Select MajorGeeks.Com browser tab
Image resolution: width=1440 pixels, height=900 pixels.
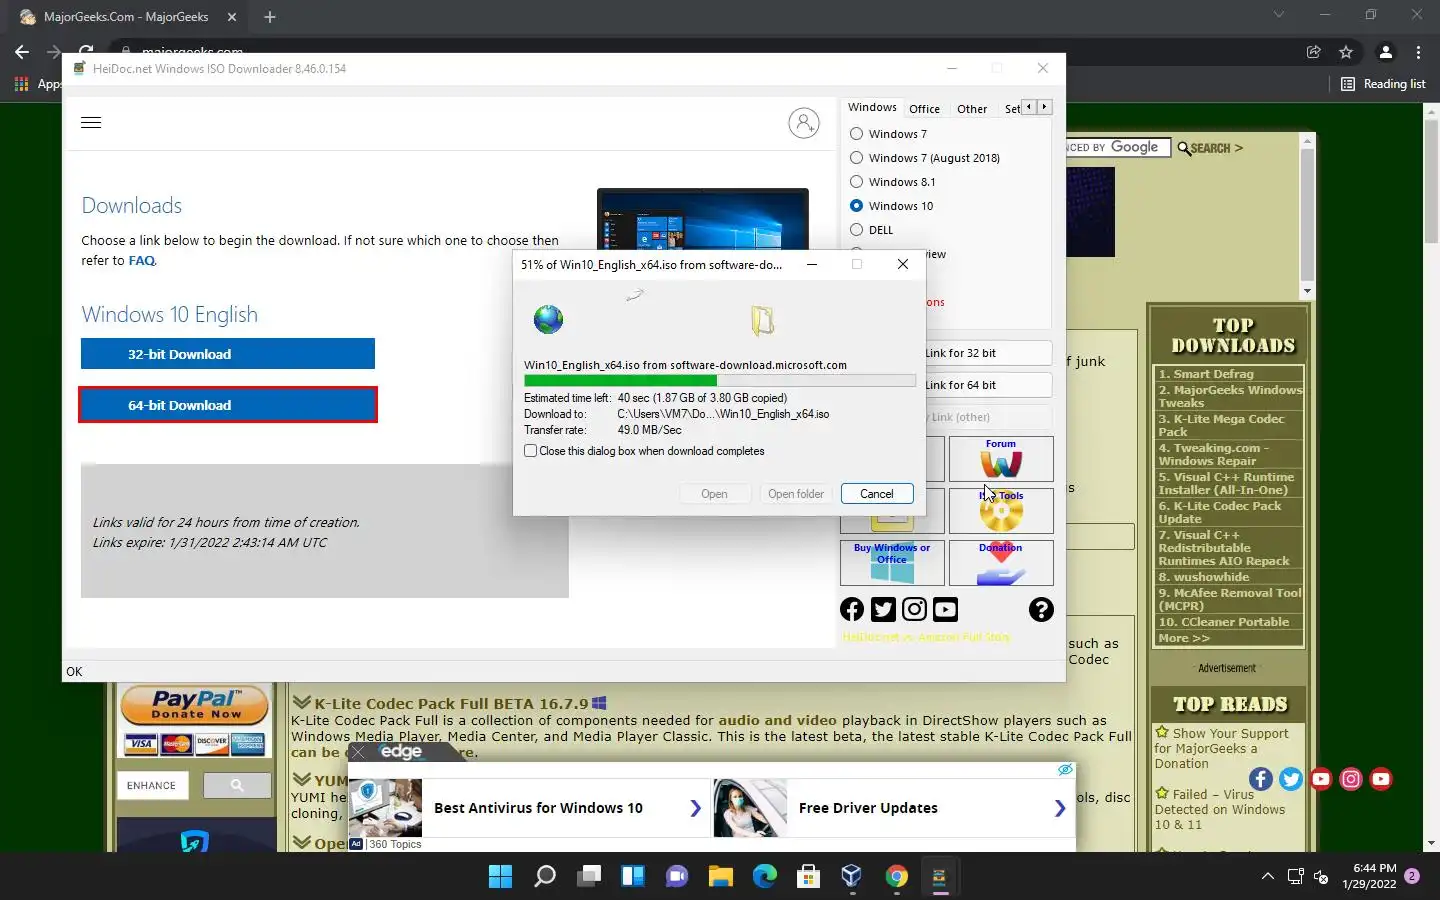tap(126, 17)
